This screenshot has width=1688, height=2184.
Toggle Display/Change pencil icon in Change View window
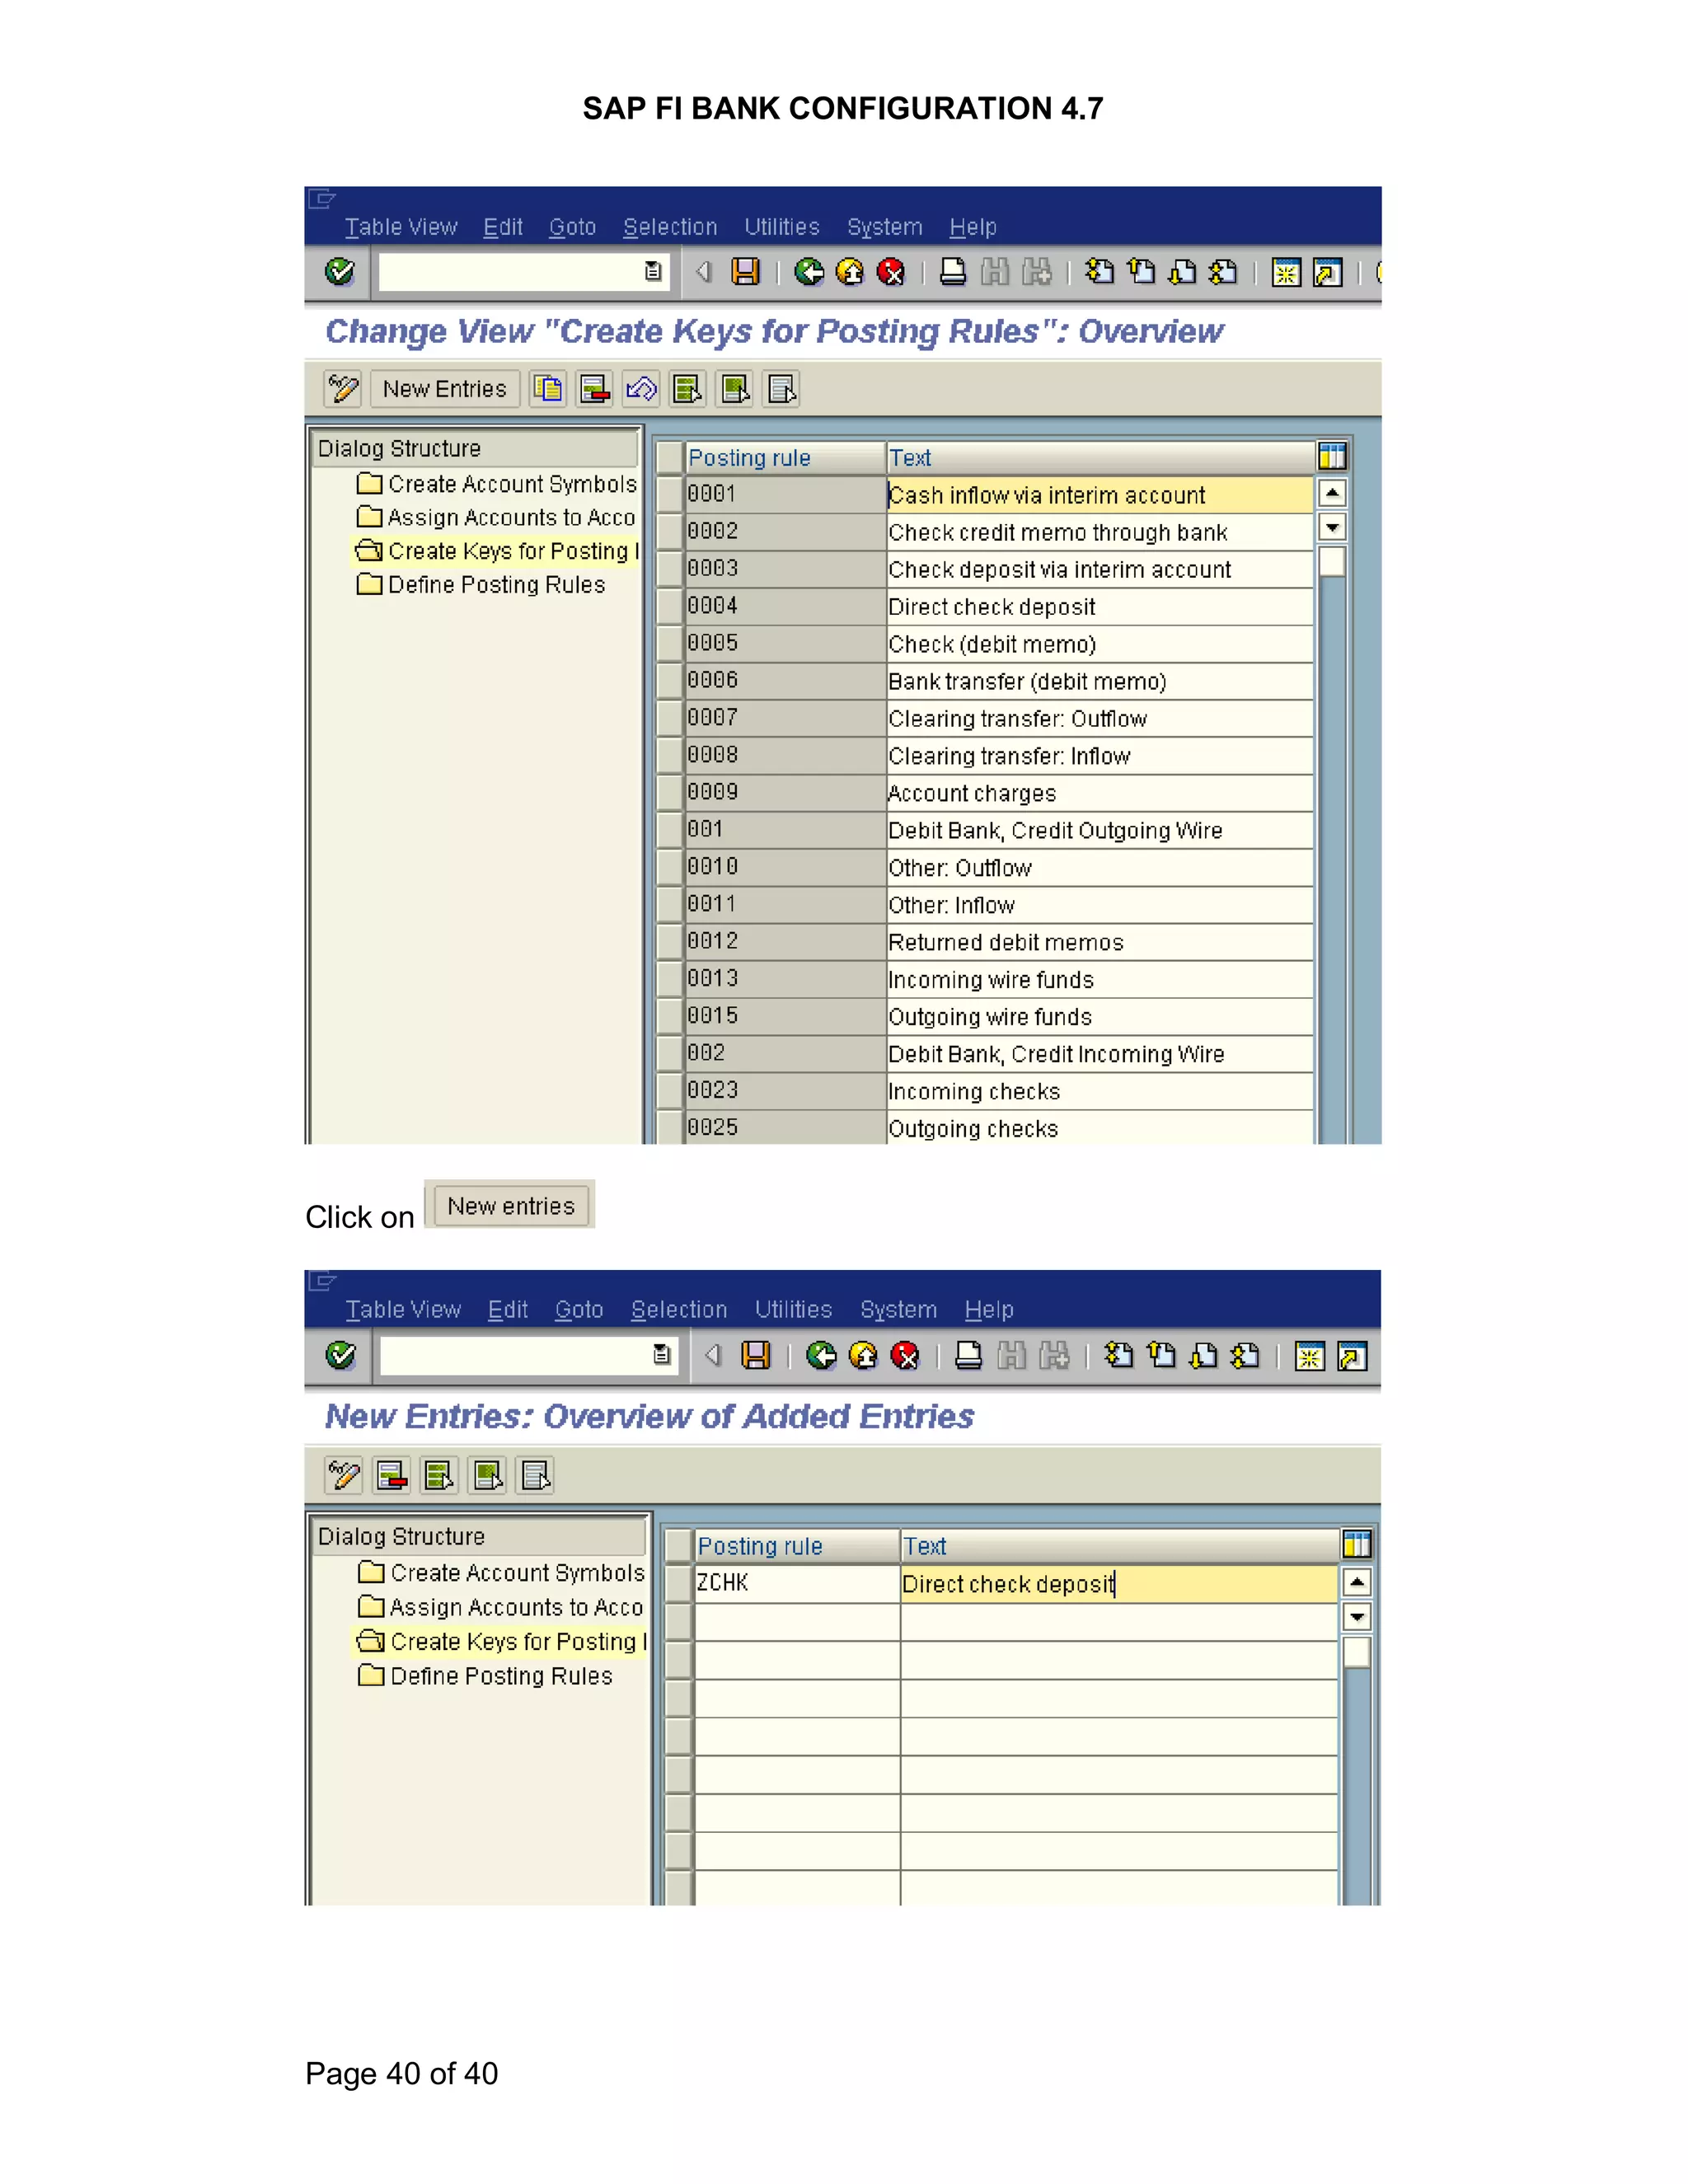click(343, 389)
